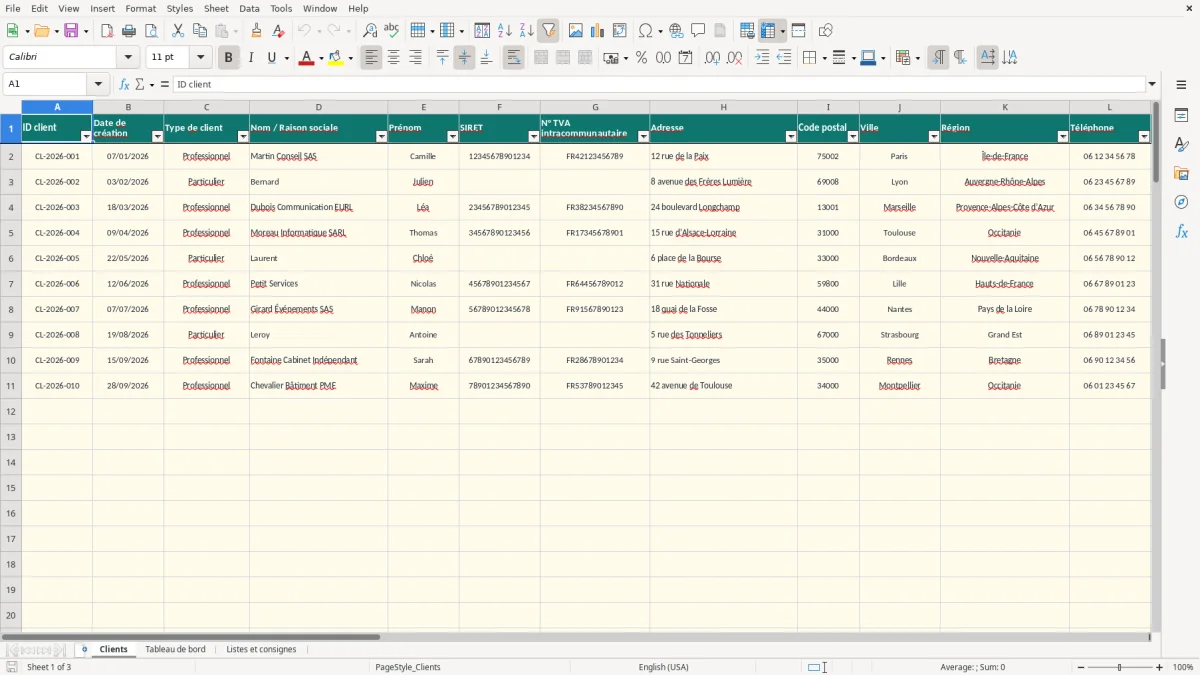Click Add Decimal Place icon

(712, 58)
